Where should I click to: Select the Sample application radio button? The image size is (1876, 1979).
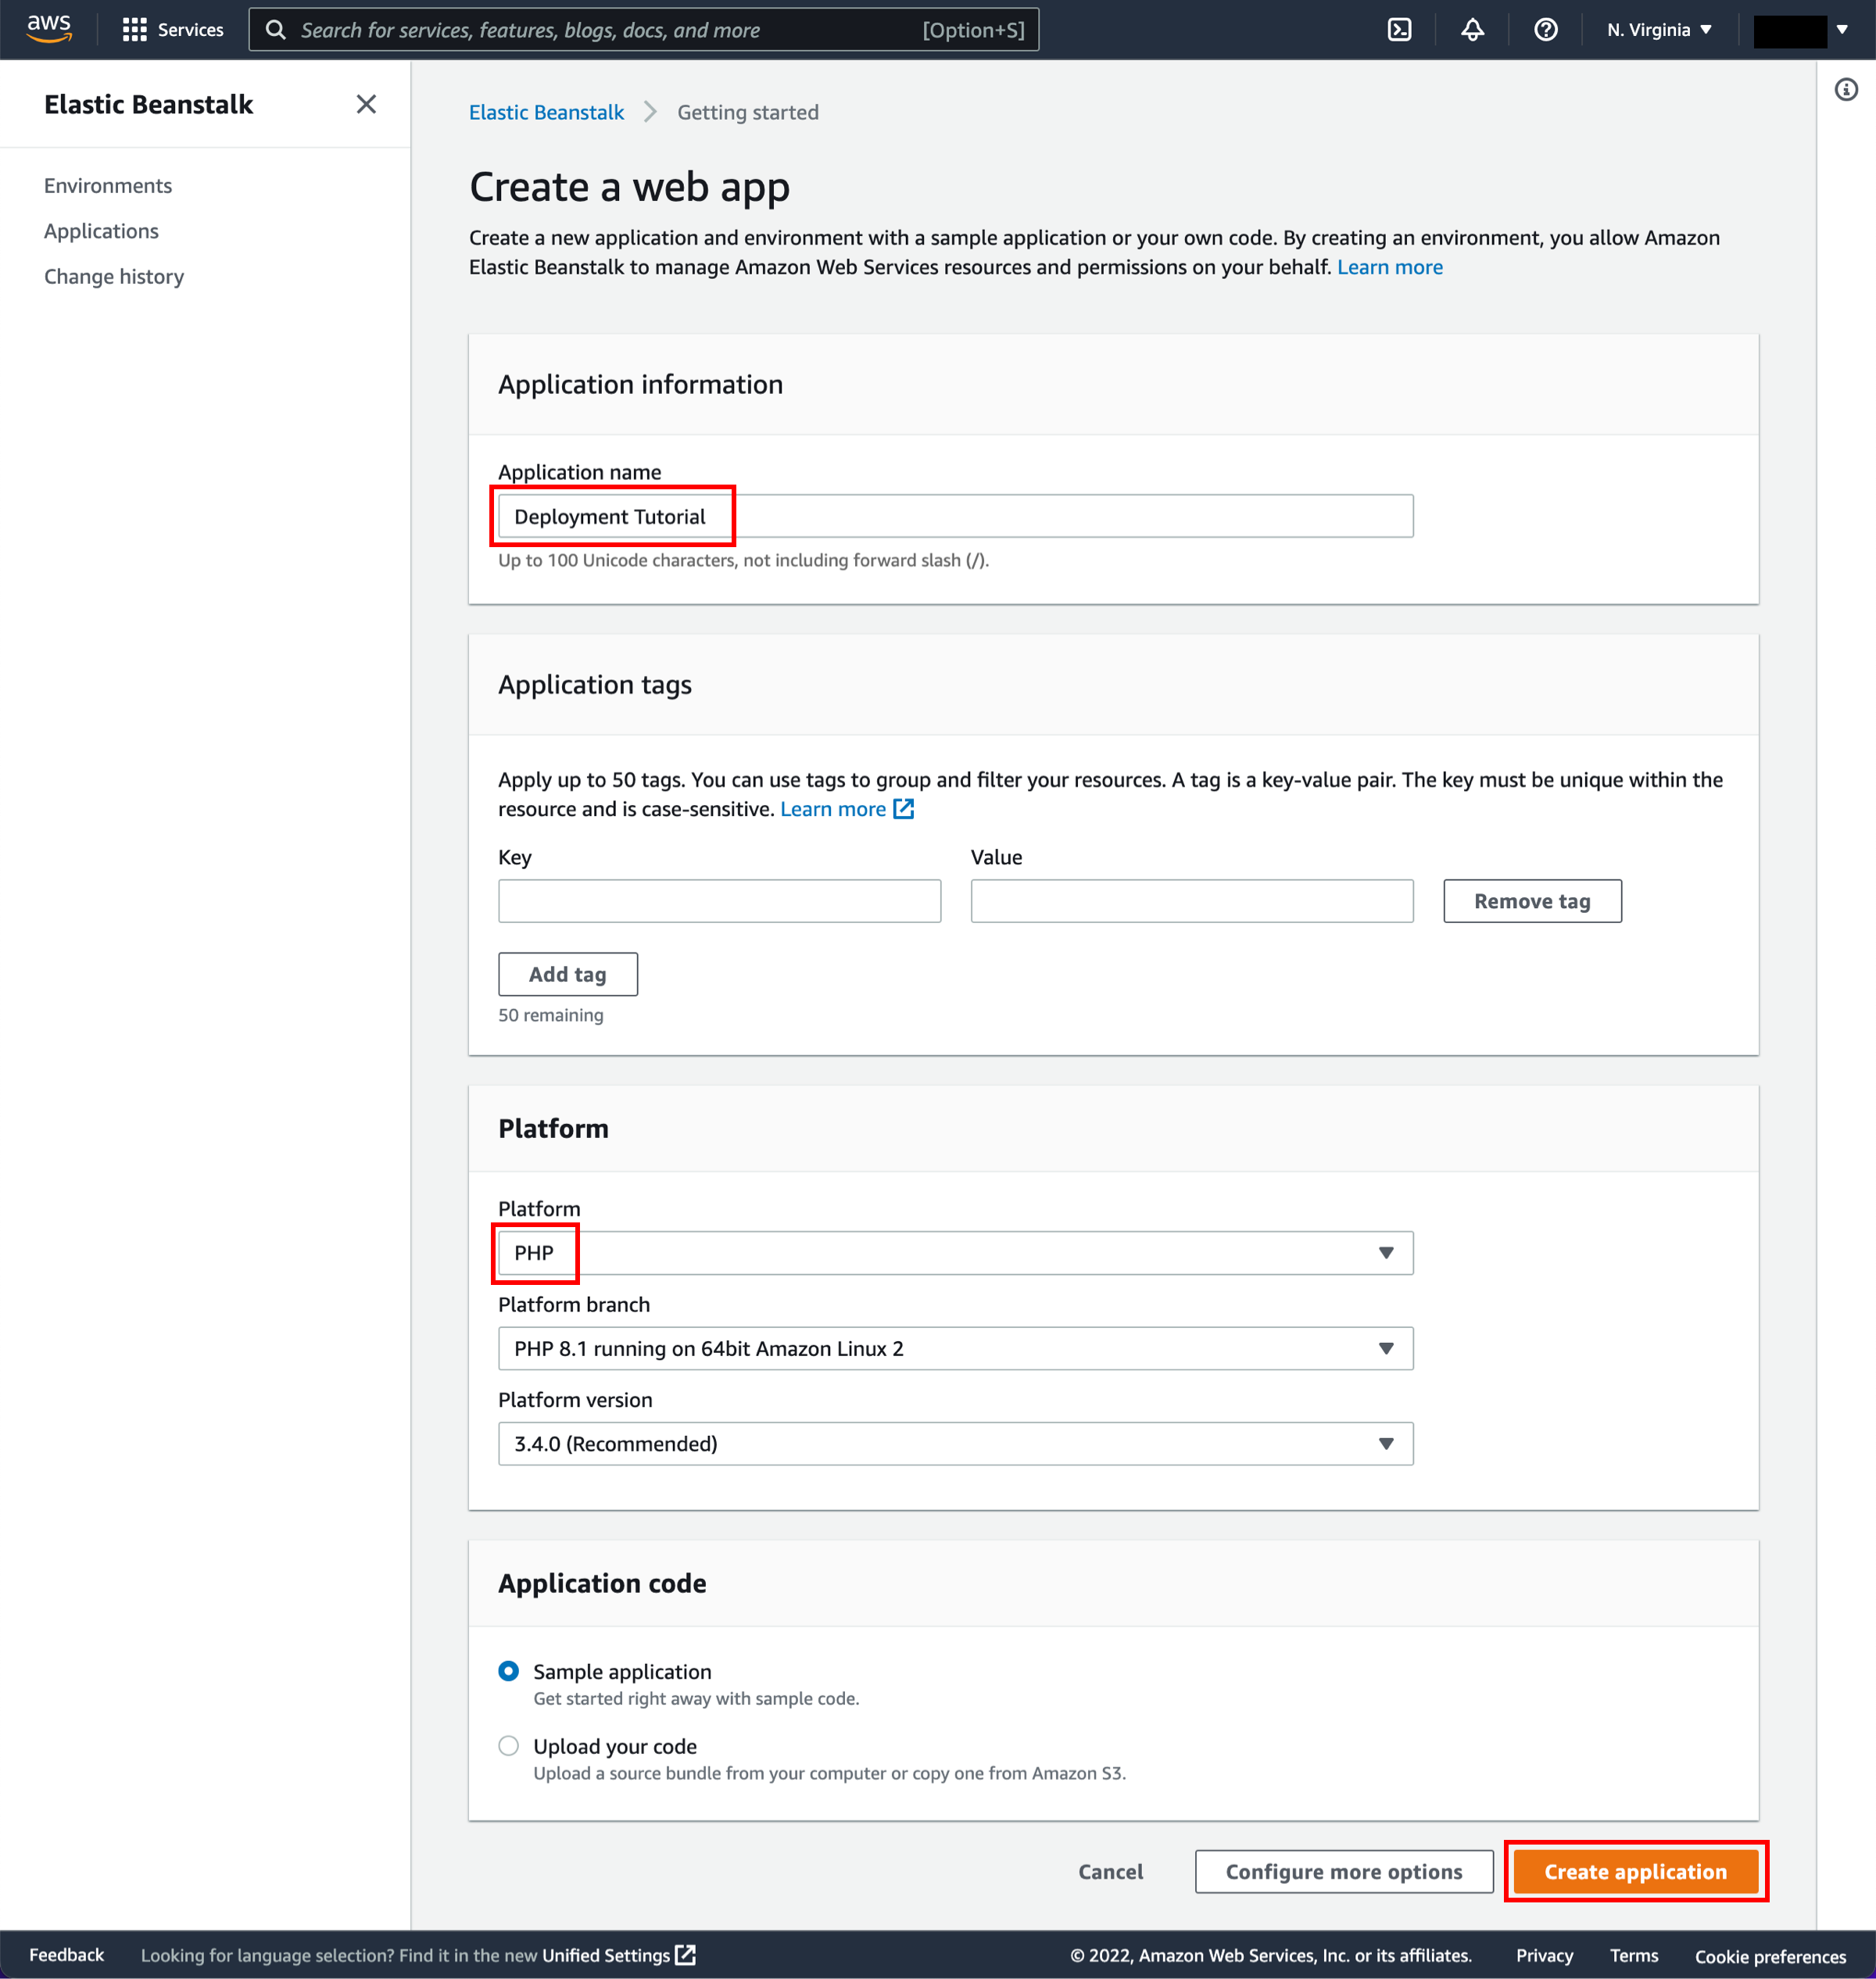508,1671
